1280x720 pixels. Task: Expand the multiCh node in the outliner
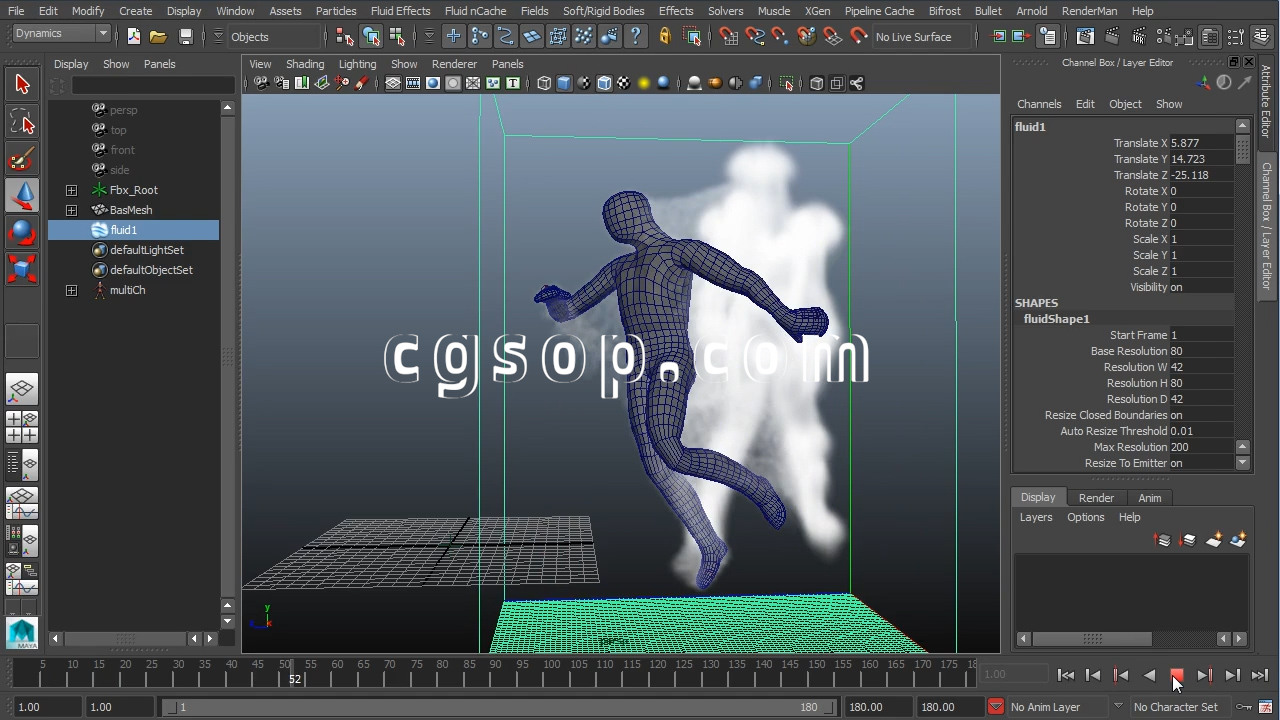(x=71, y=290)
